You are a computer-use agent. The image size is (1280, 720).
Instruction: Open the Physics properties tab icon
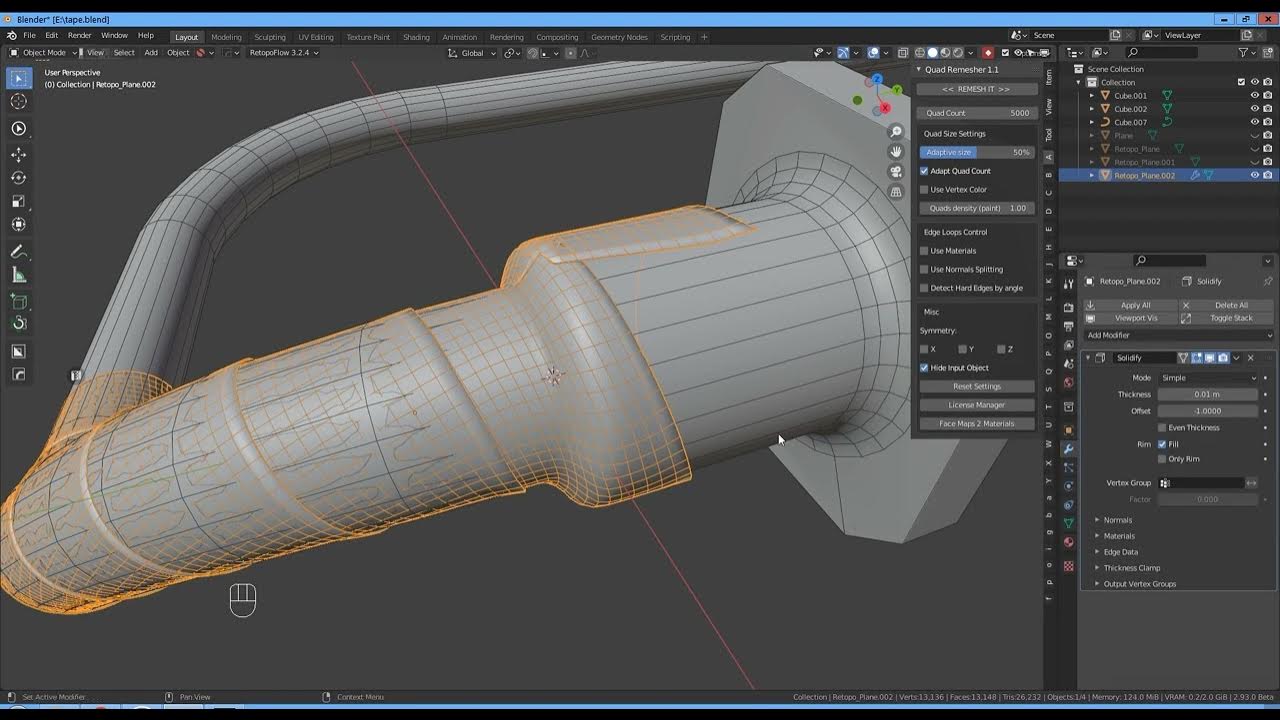[1068, 486]
